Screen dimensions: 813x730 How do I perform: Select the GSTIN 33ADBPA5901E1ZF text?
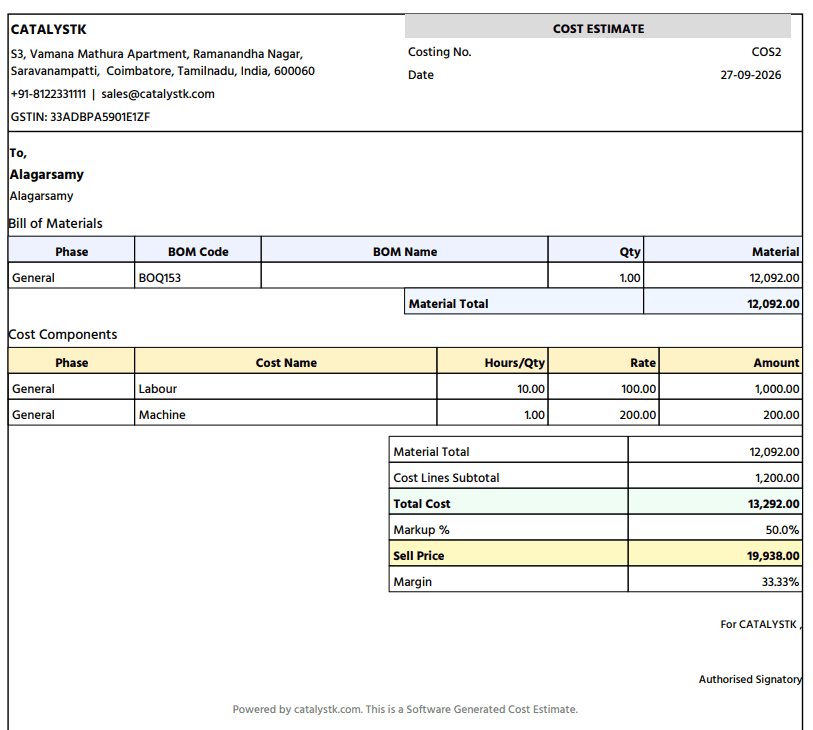[x=80, y=117]
